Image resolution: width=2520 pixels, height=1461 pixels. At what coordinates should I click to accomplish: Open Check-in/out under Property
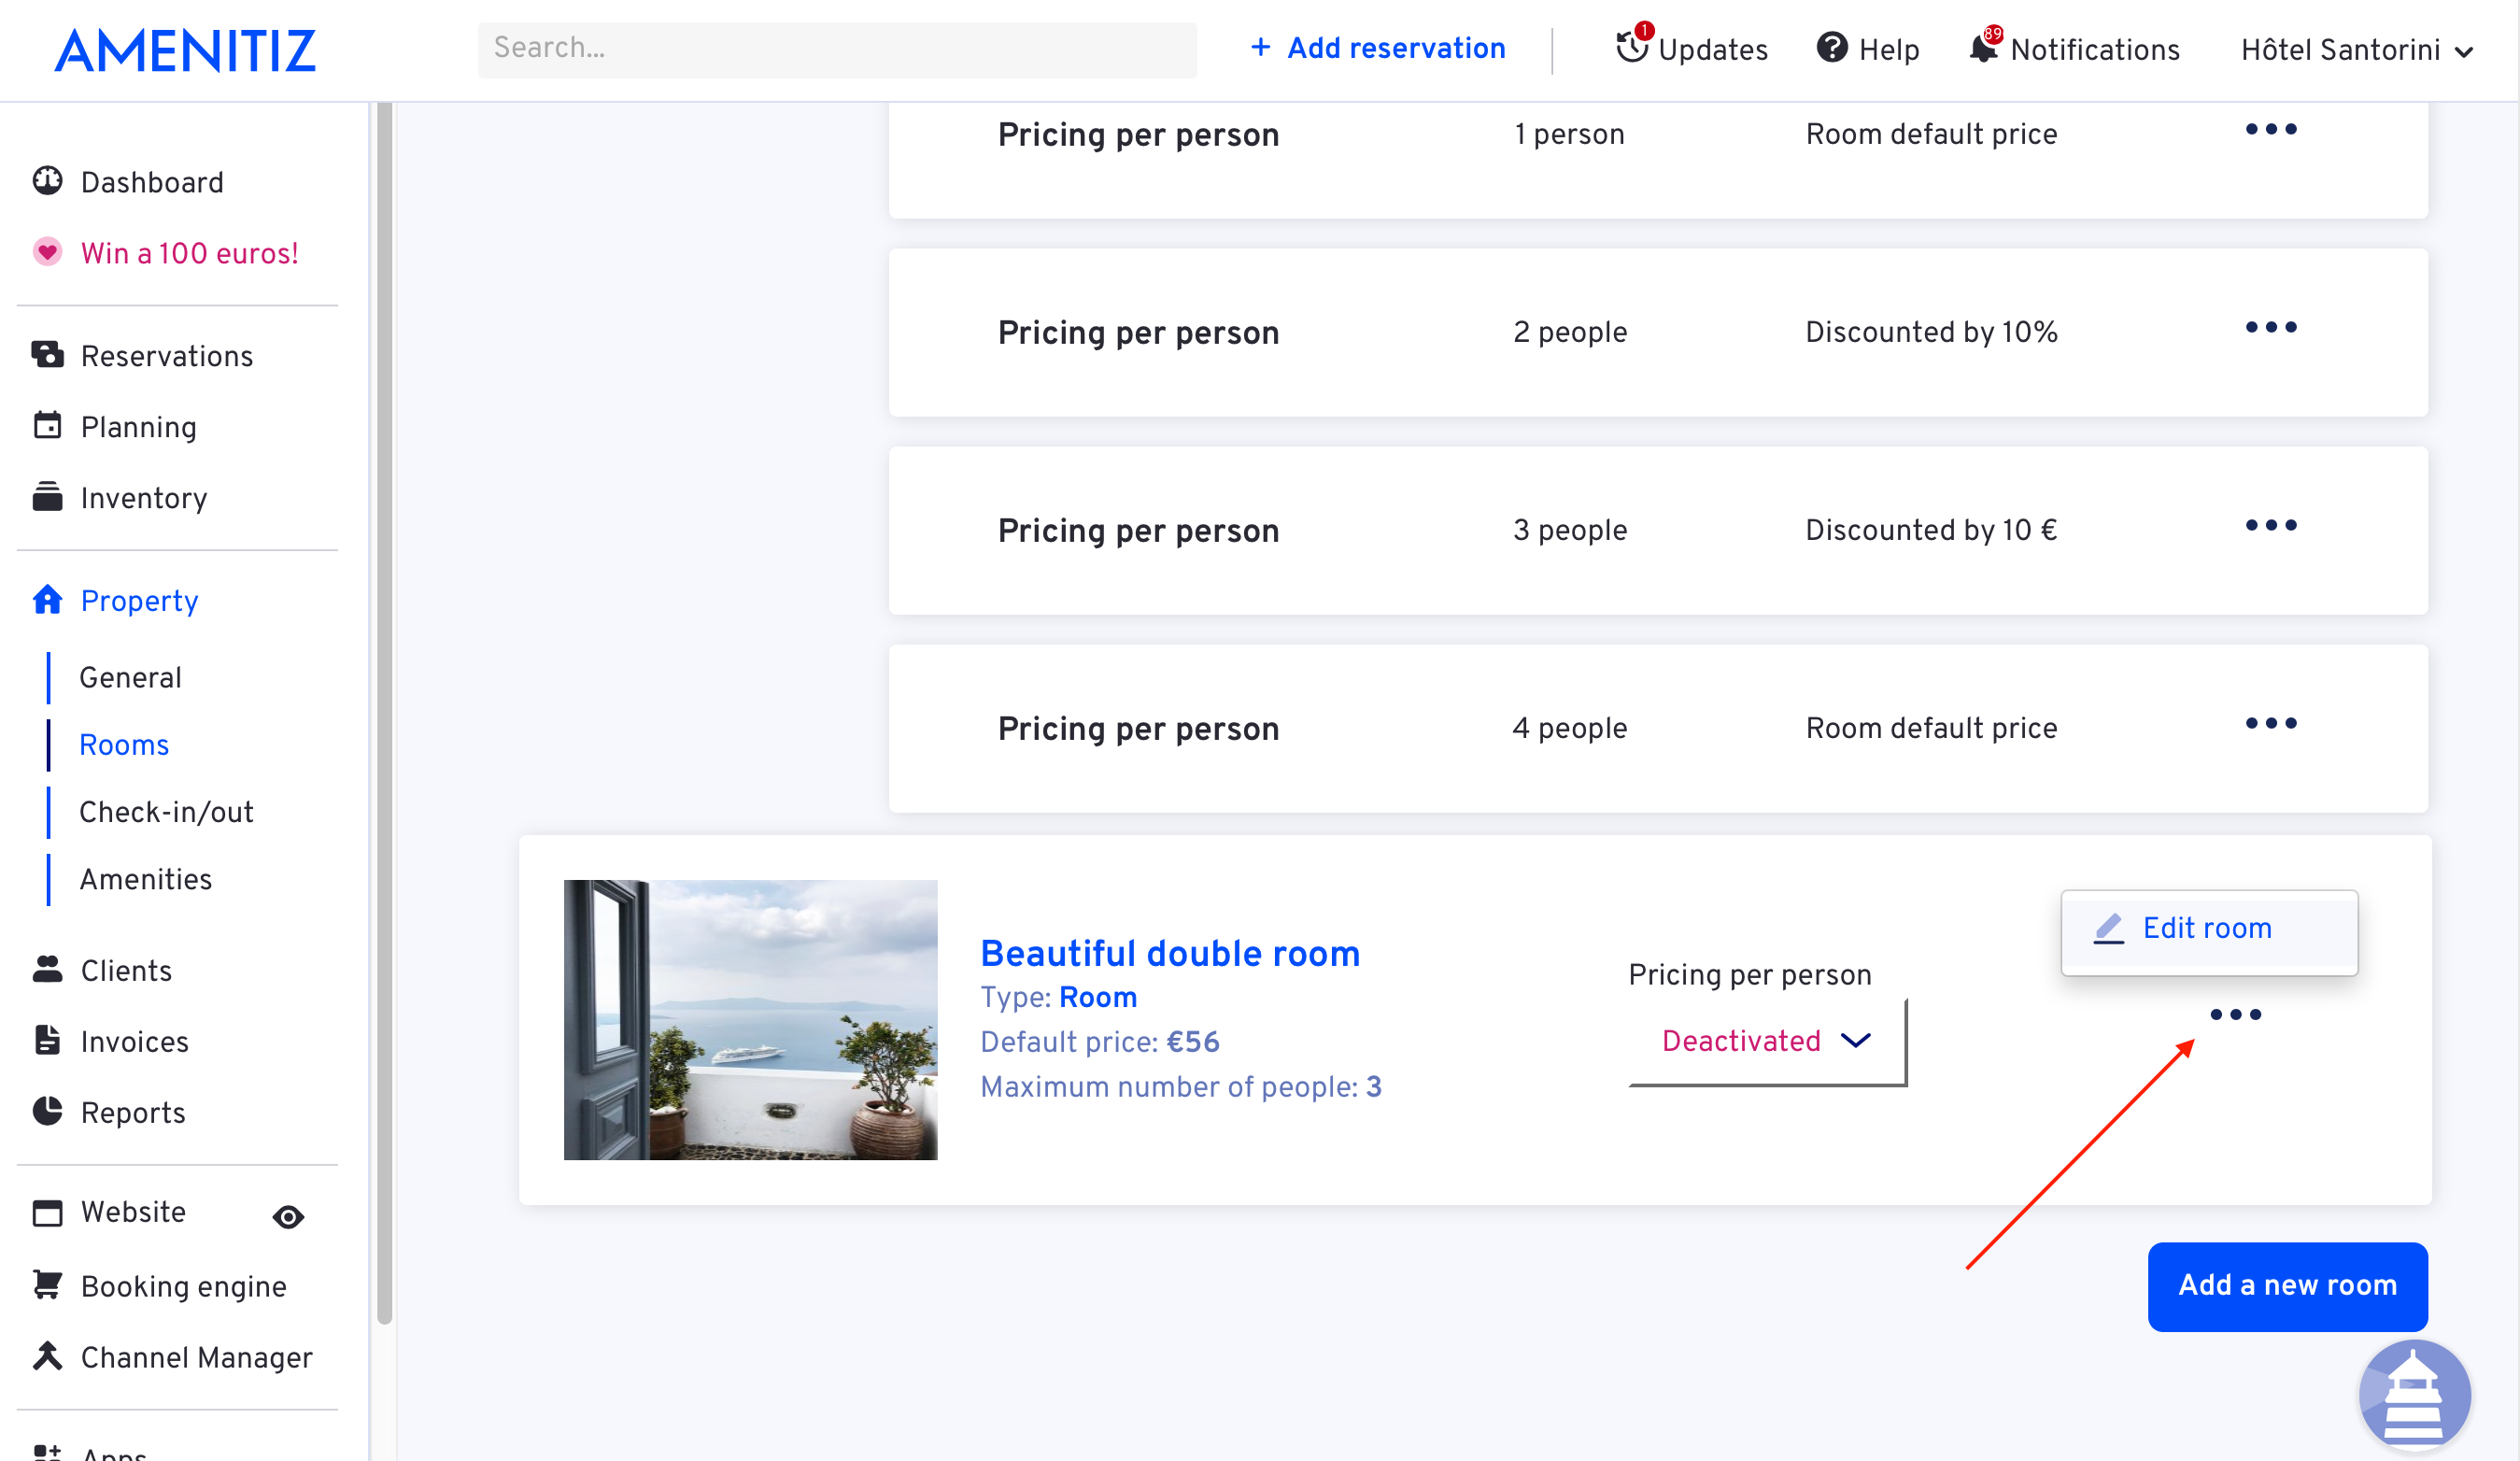tap(166, 812)
